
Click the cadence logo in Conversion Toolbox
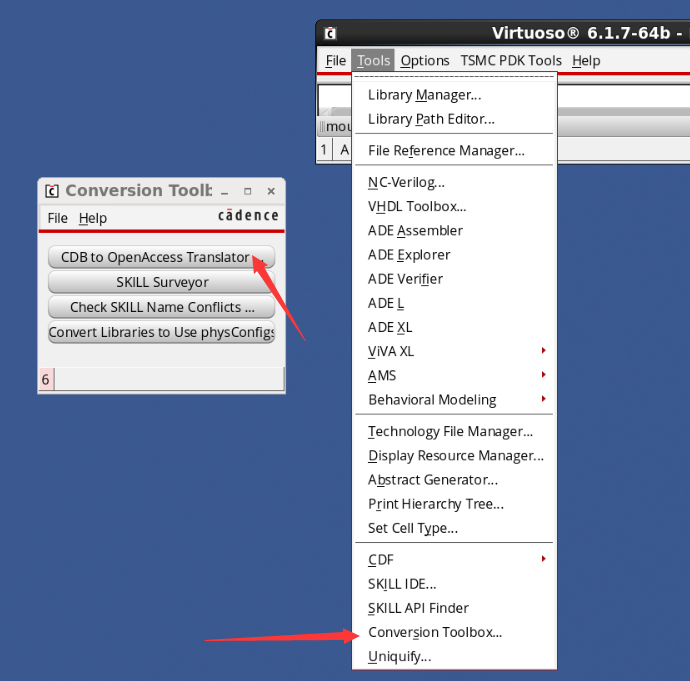coord(248,215)
